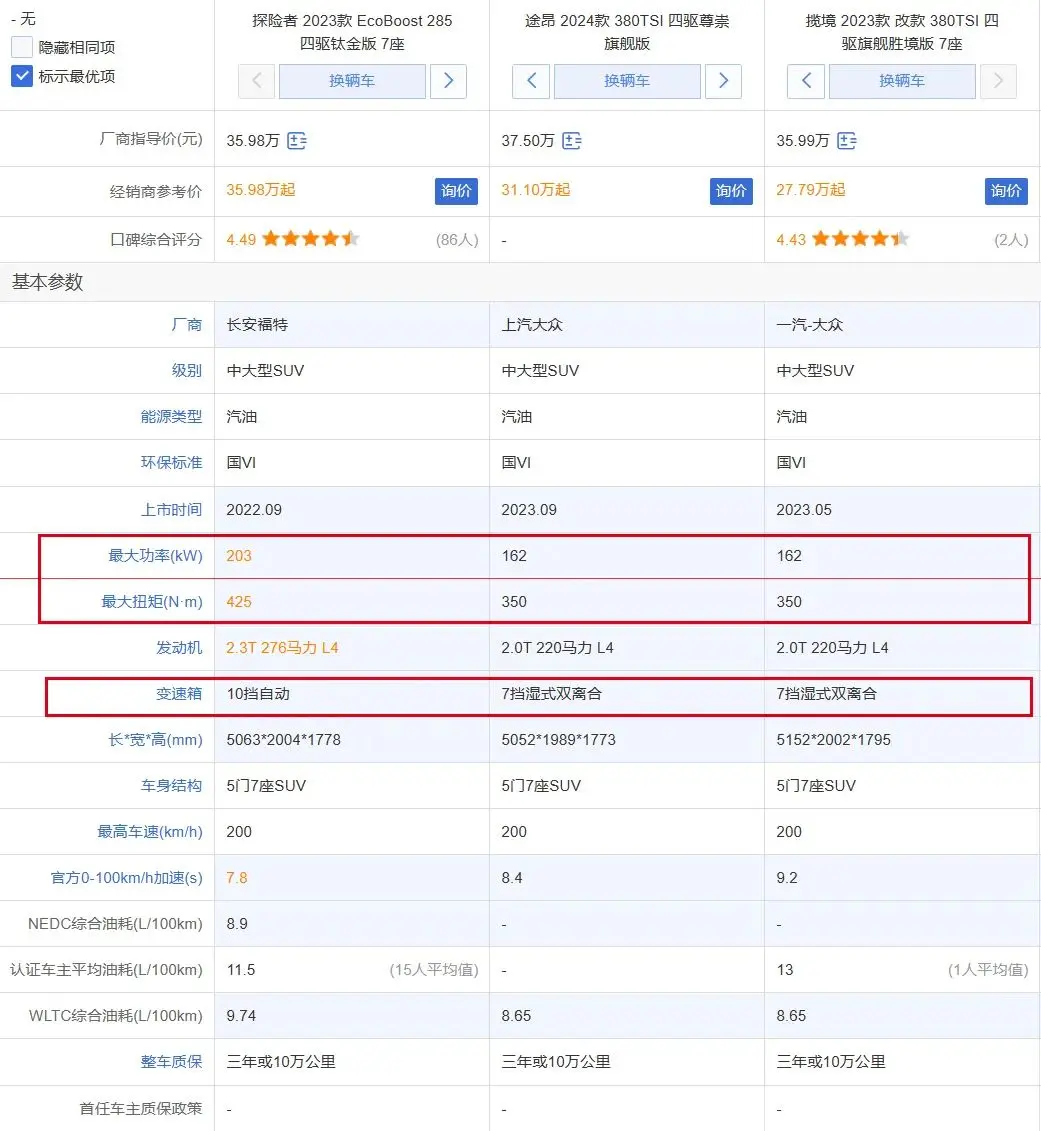The width and height of the screenshot is (1041, 1131).
Task: Click 询价 button for 35.98万起
Action: (x=456, y=191)
